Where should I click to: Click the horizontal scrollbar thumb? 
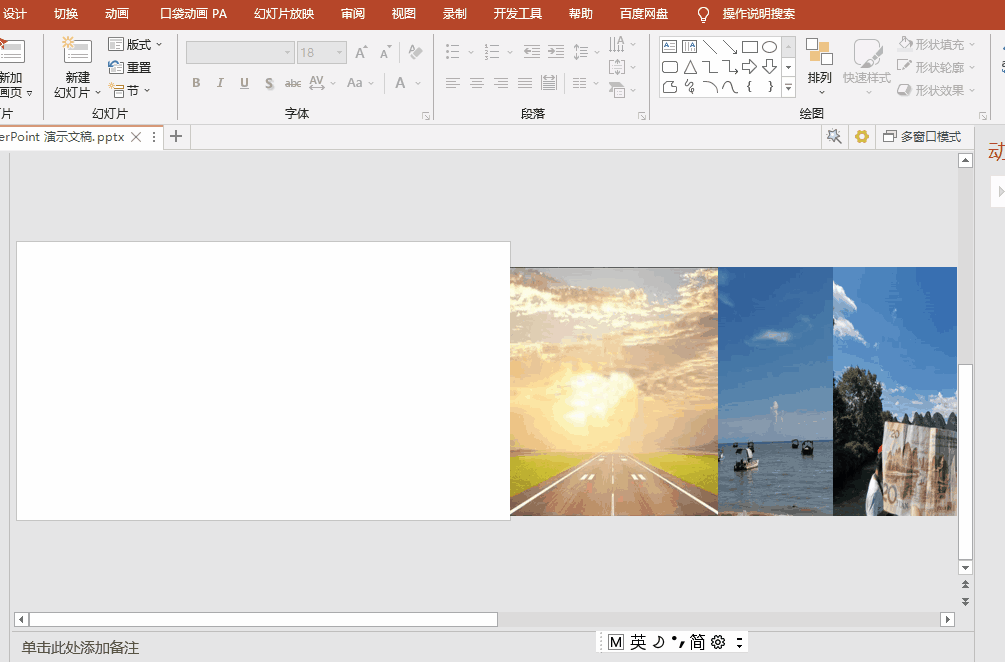(263, 619)
